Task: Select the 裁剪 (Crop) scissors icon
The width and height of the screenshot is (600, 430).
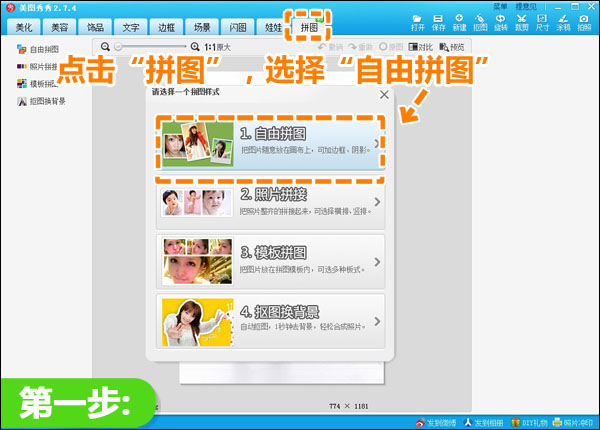Action: [521, 18]
